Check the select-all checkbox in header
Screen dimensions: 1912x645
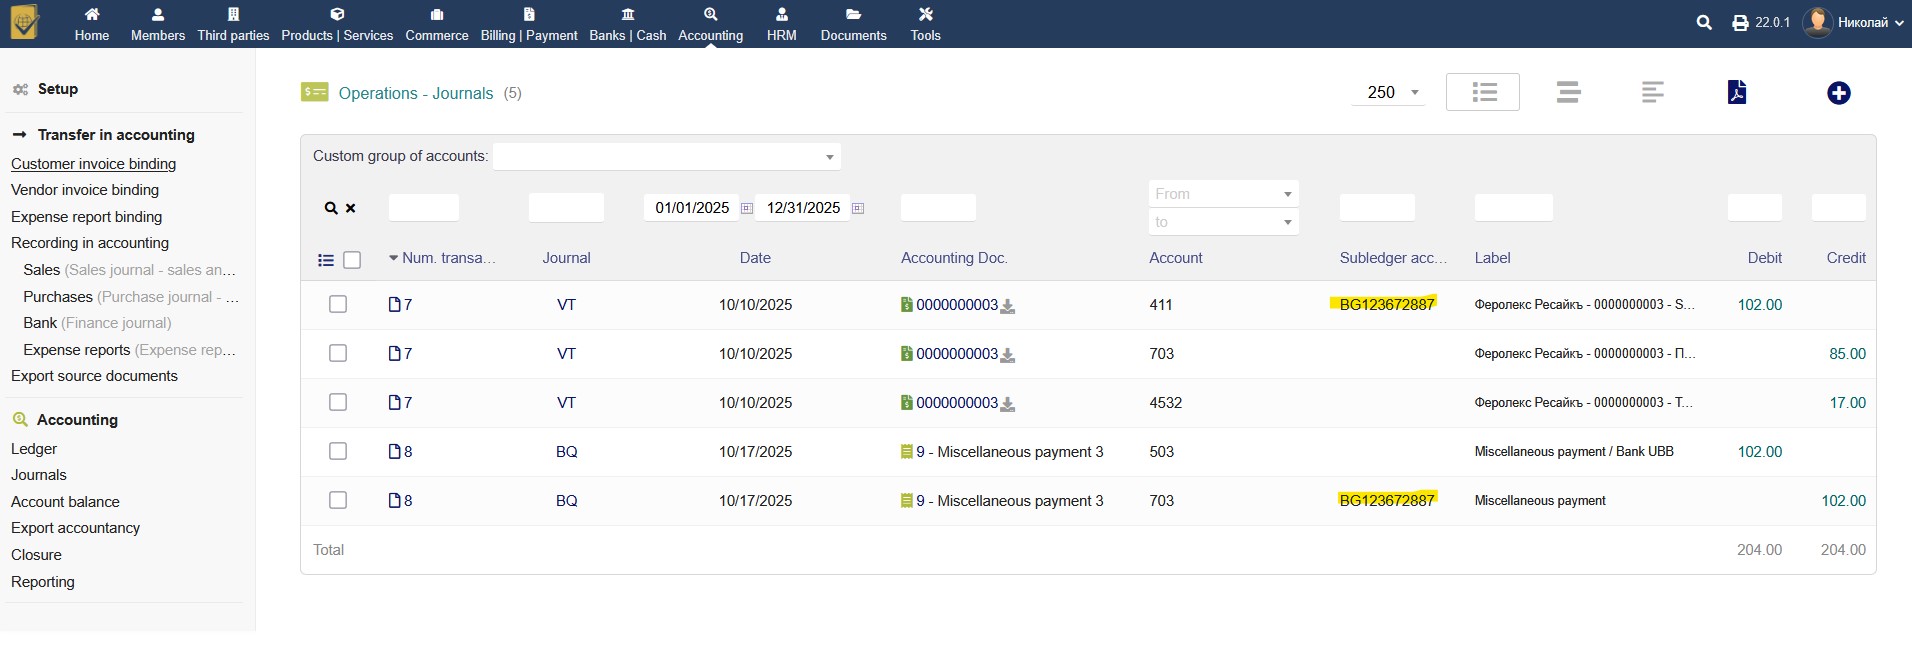click(352, 260)
